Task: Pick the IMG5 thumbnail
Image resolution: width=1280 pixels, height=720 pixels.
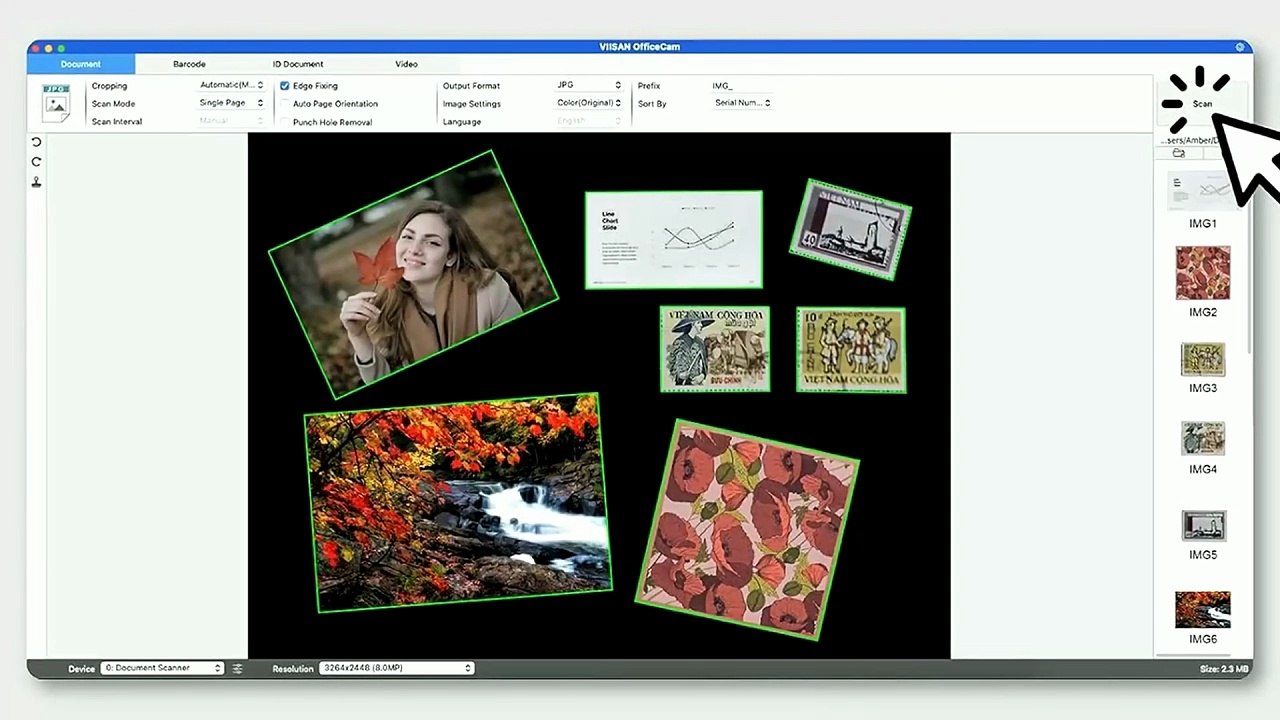Action: click(1202, 526)
